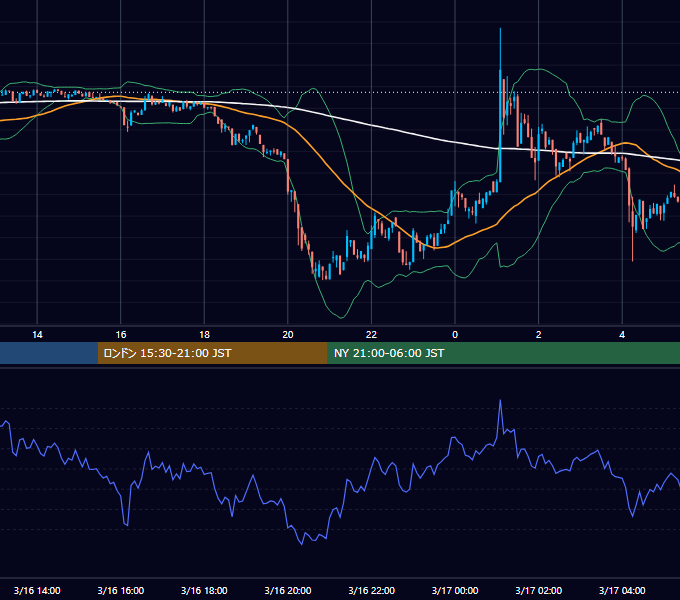Click the 3/16 18:00 date label
680x600 pixels.
pos(204,590)
